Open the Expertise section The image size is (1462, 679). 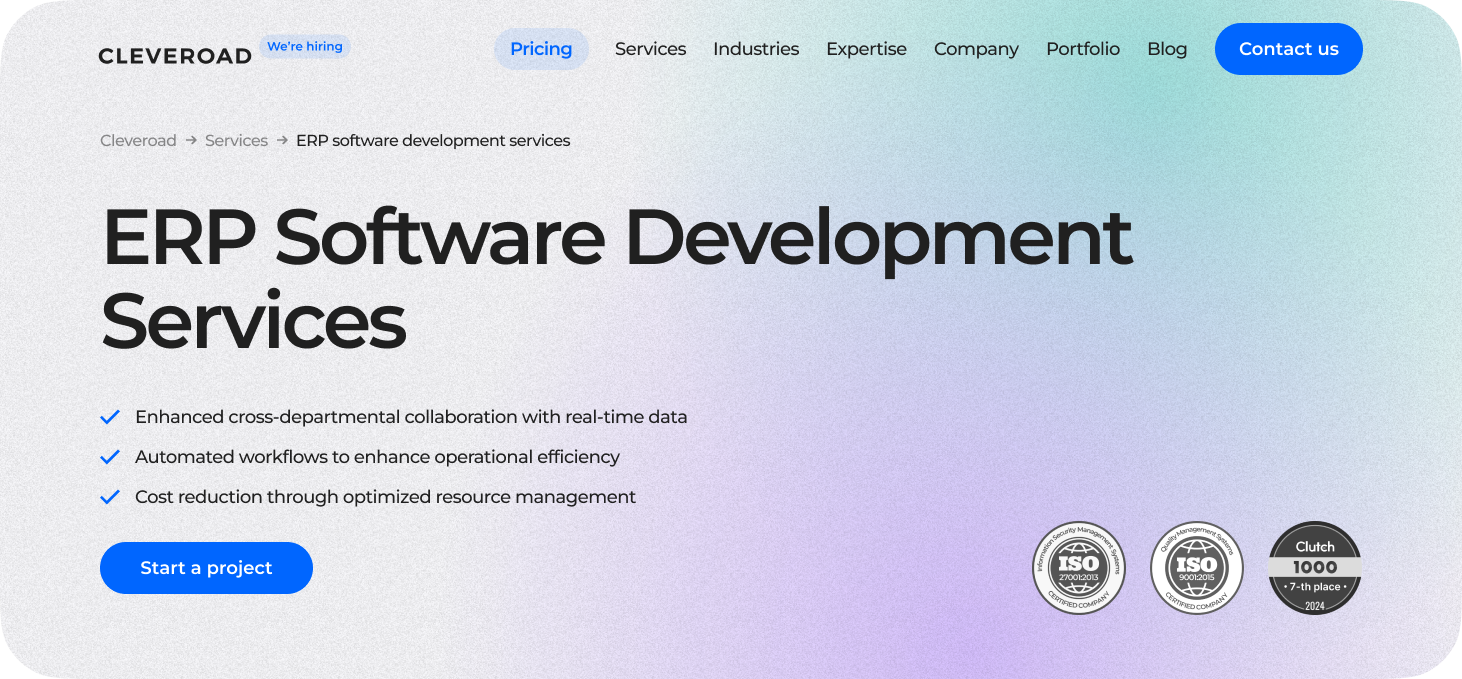(x=866, y=48)
